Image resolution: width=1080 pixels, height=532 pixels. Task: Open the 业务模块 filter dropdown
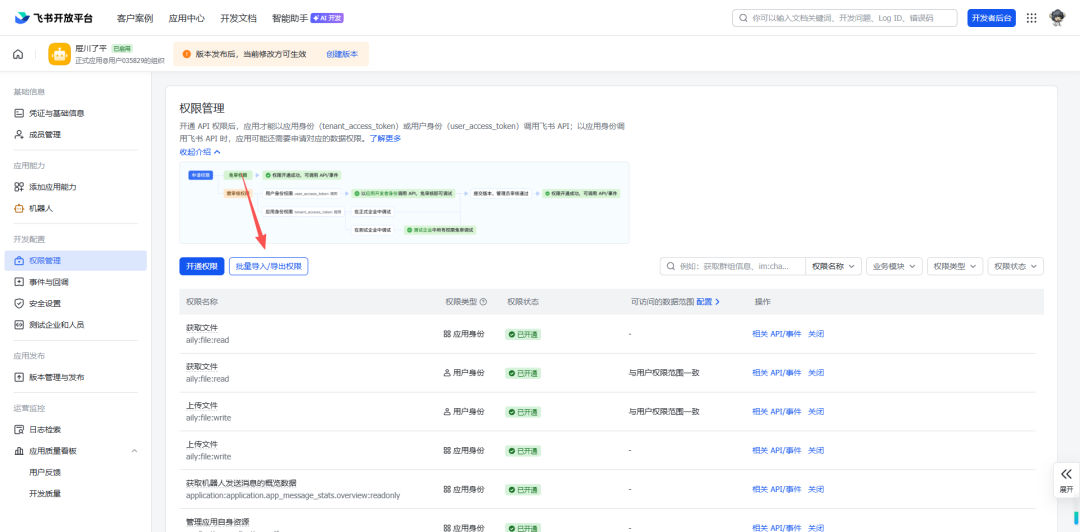[x=893, y=266]
